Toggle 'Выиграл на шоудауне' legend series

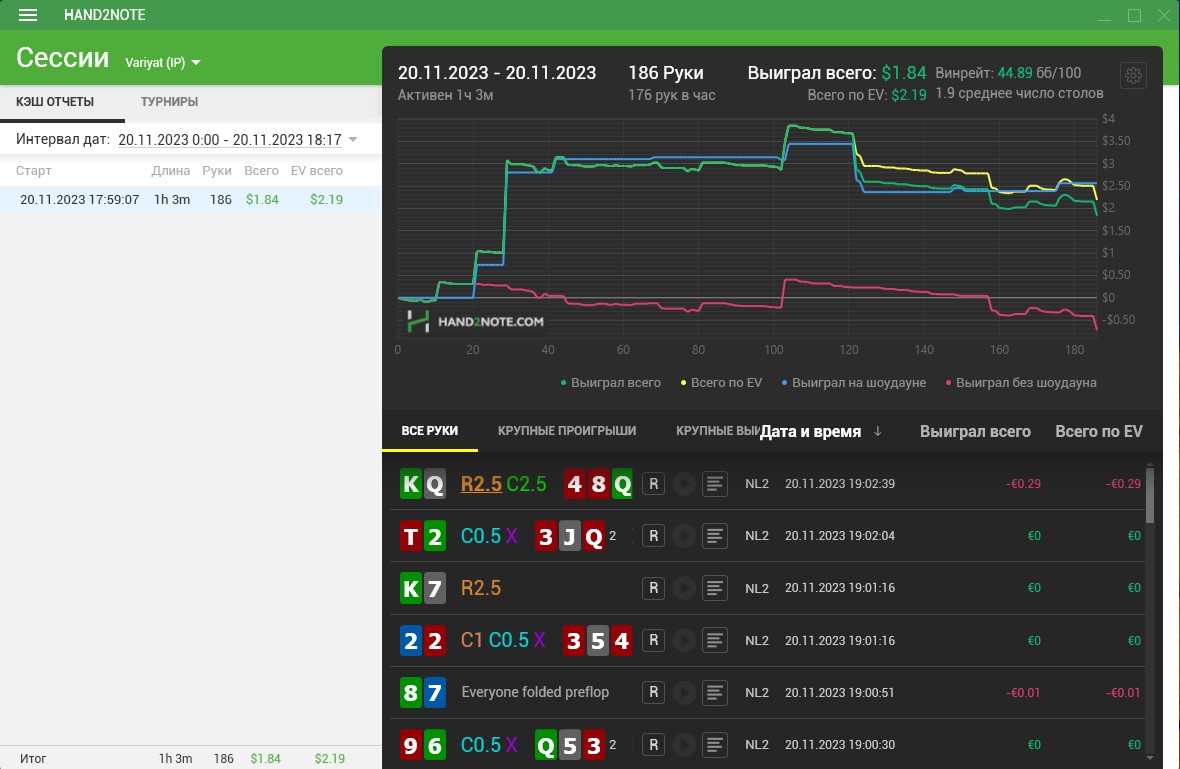tap(853, 383)
